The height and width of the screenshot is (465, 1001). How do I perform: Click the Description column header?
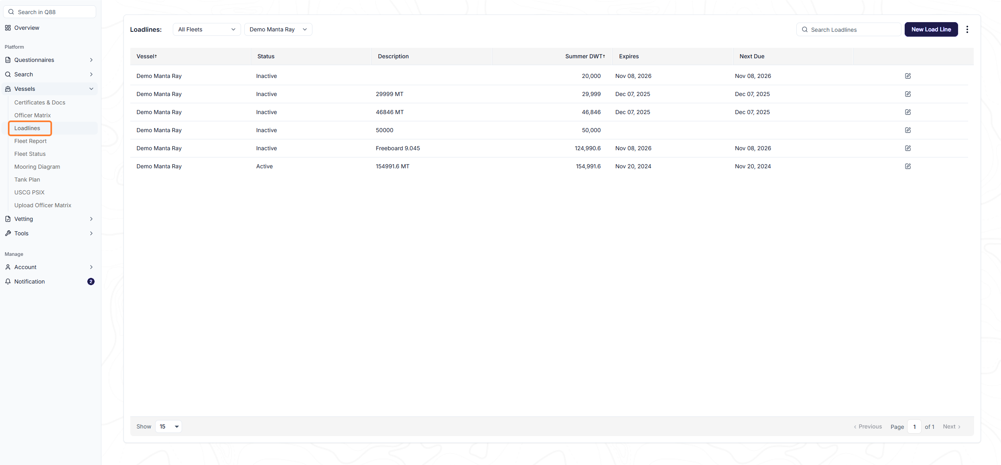coord(393,56)
